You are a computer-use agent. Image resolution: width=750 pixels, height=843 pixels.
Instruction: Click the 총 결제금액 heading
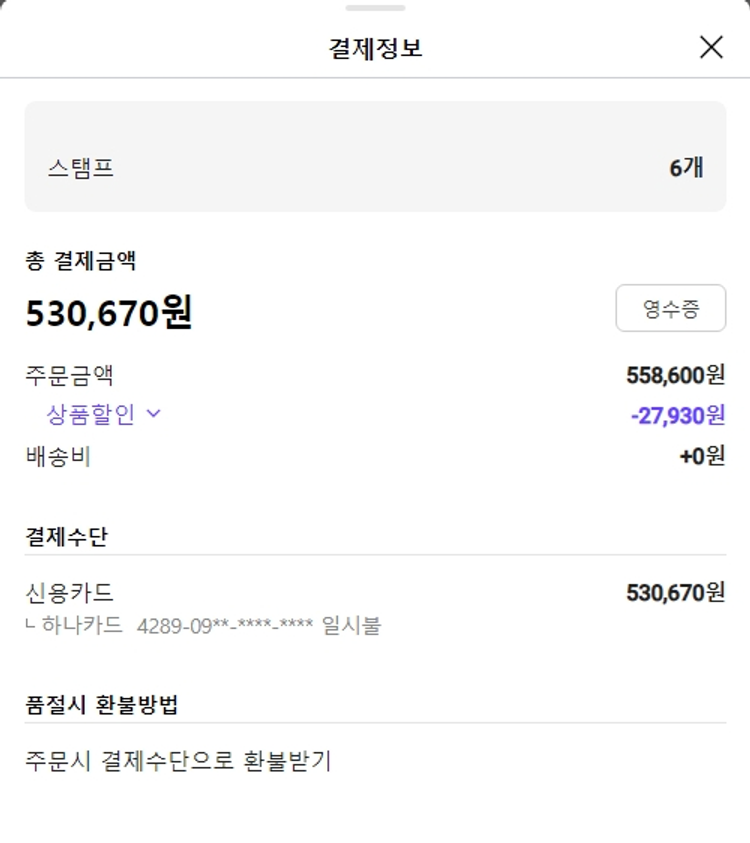coord(80,261)
